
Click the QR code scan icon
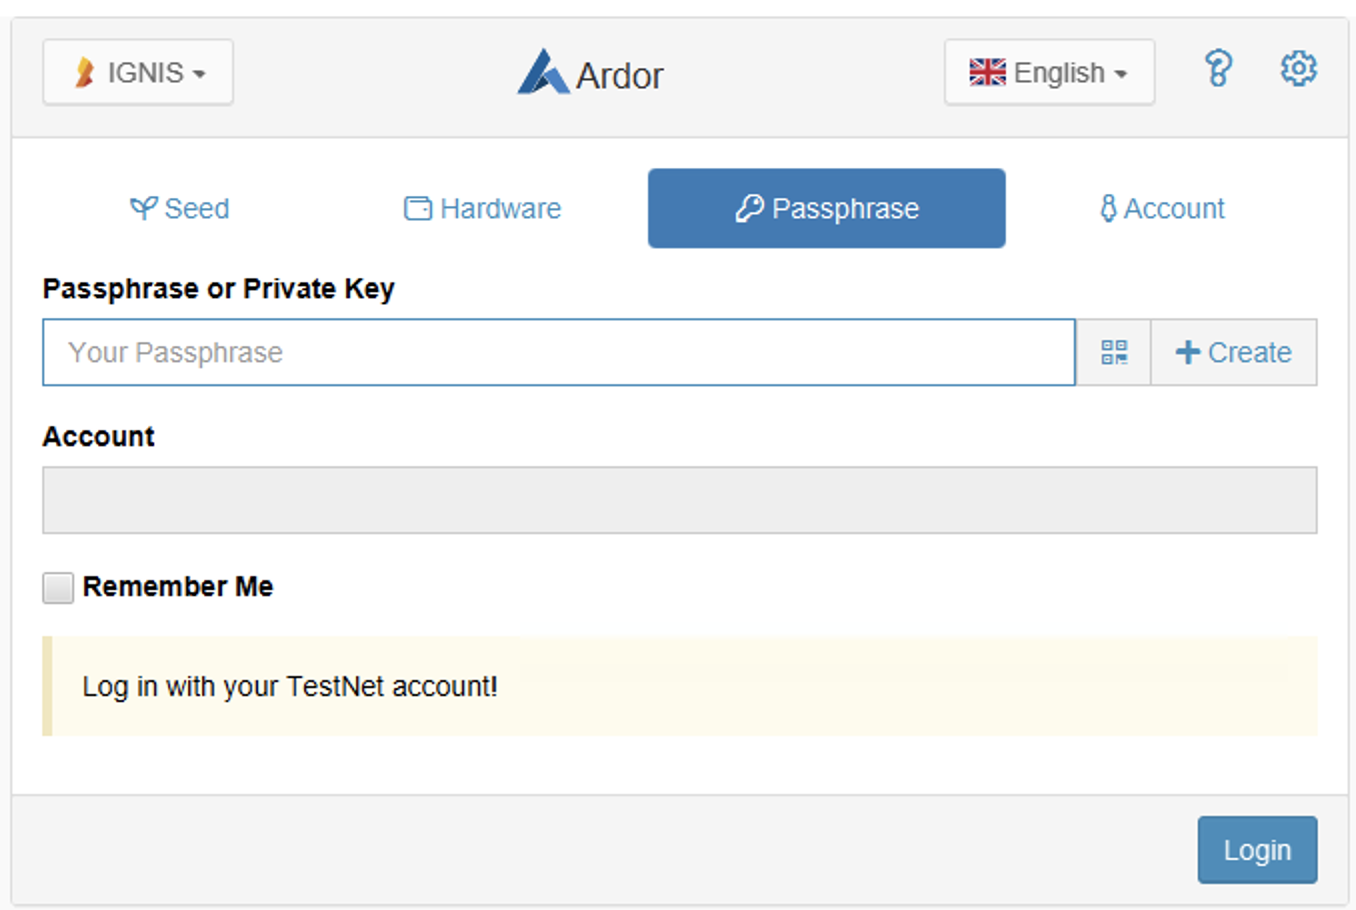pos(1114,353)
